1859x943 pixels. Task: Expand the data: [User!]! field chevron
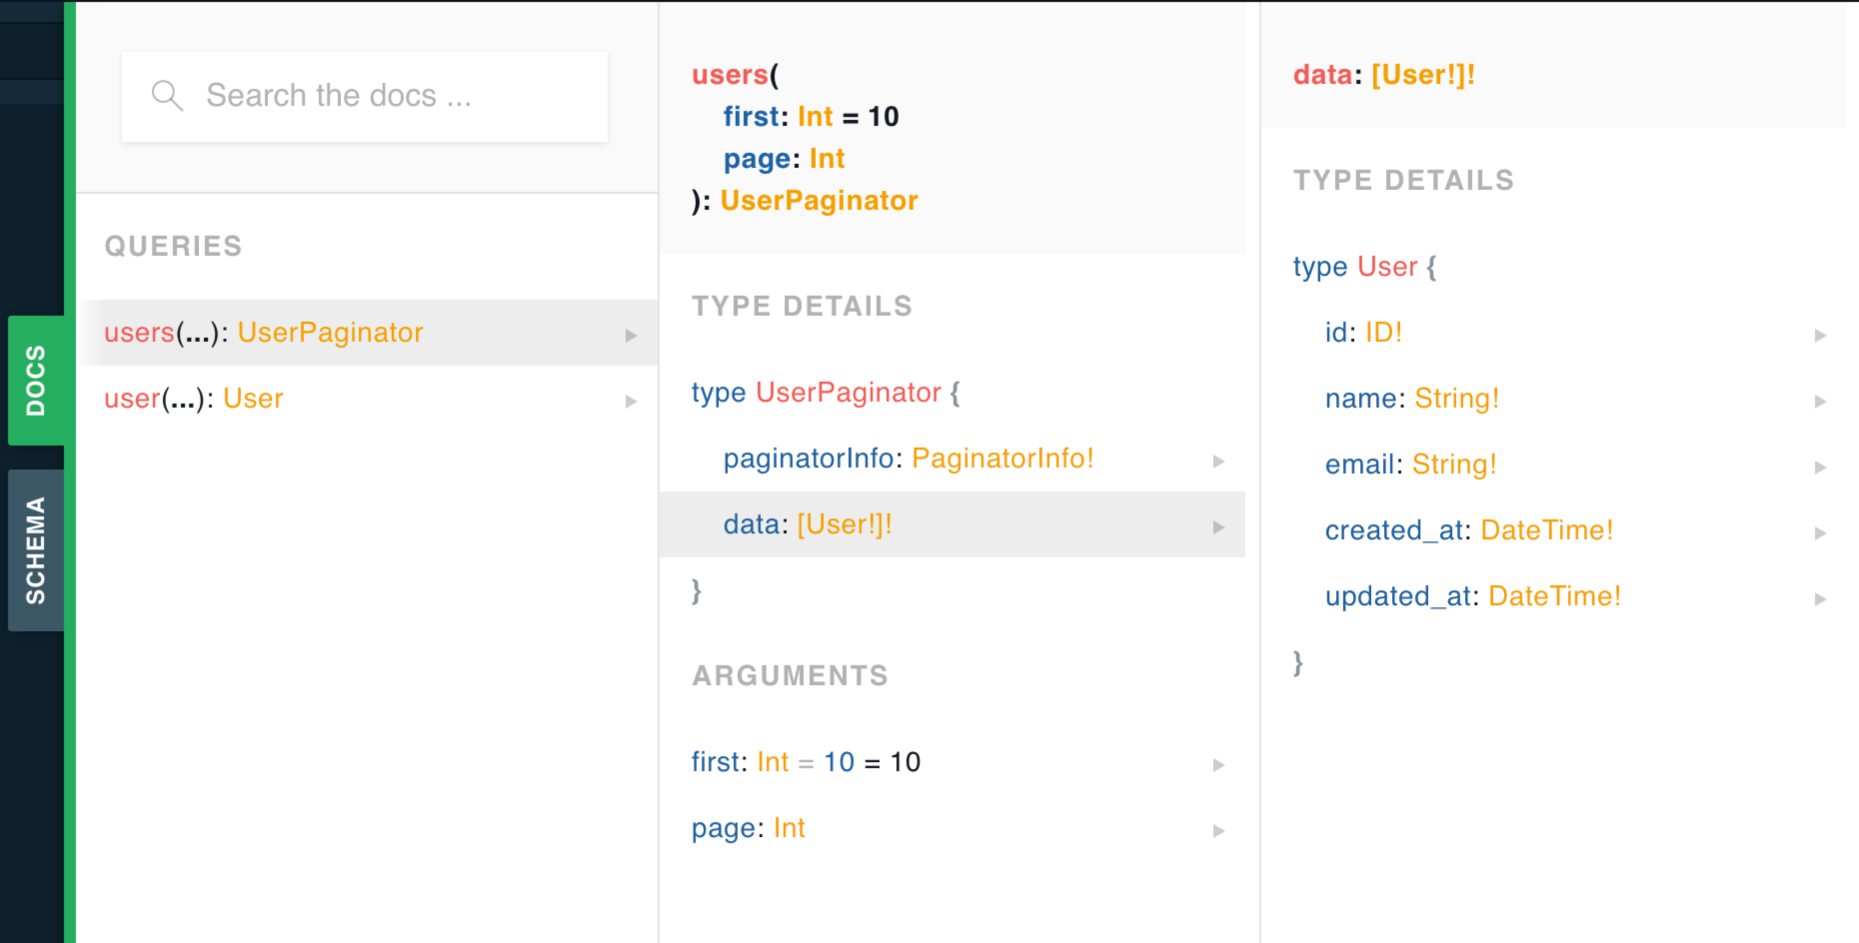1218,527
